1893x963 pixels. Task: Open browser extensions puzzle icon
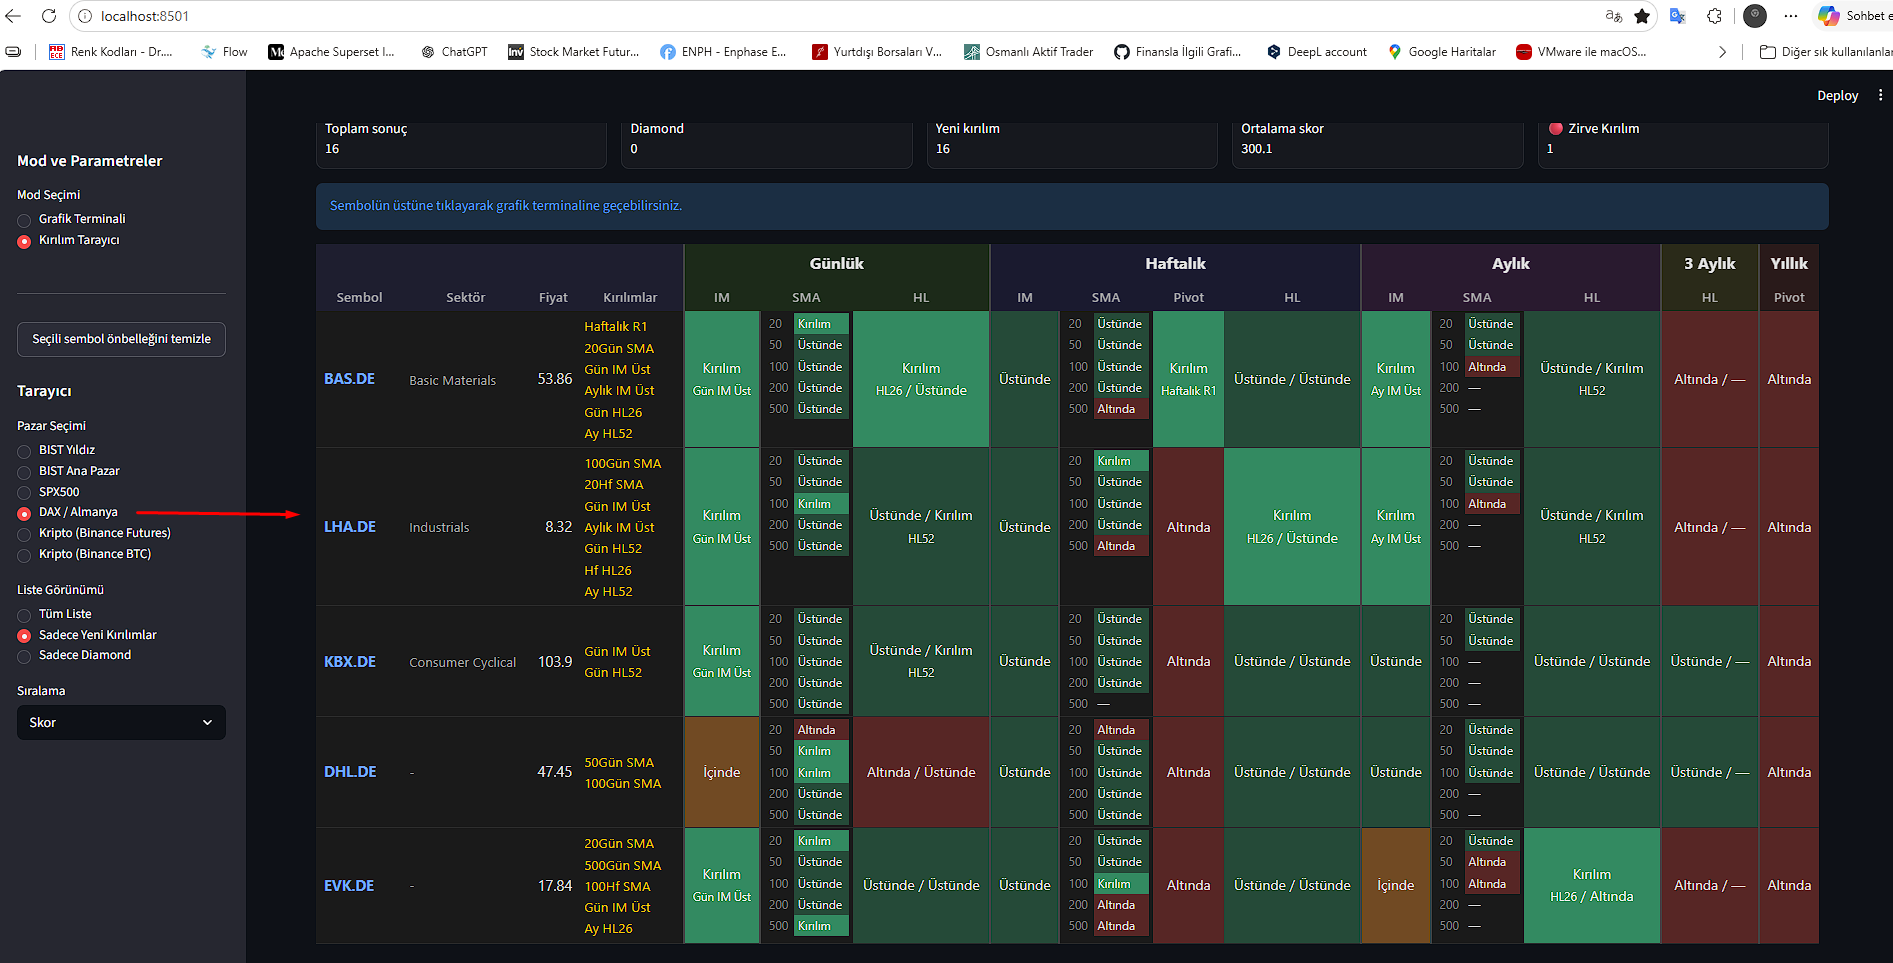coord(1714,16)
